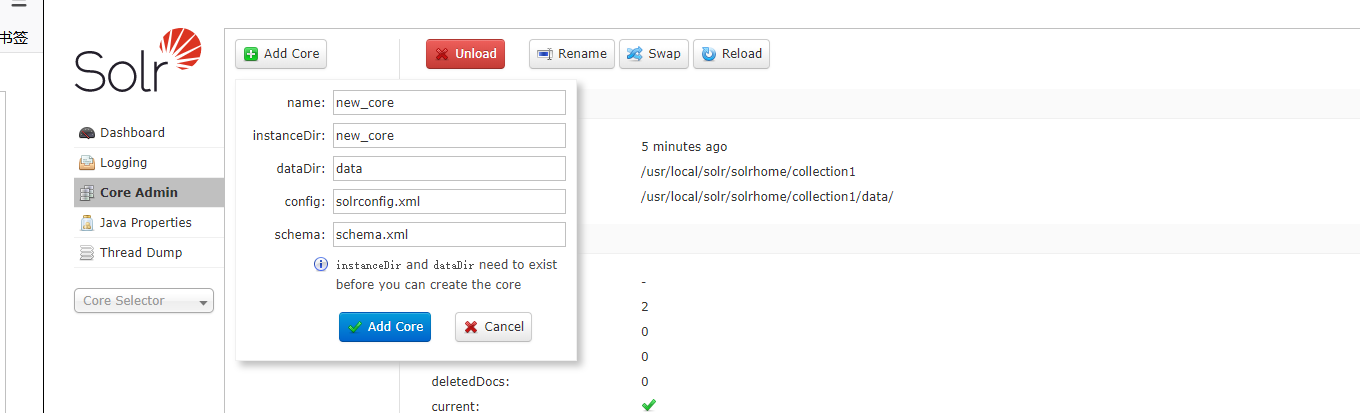Focus the instanceDir text field
Viewport: 1360px width, 413px height.
coord(449,136)
